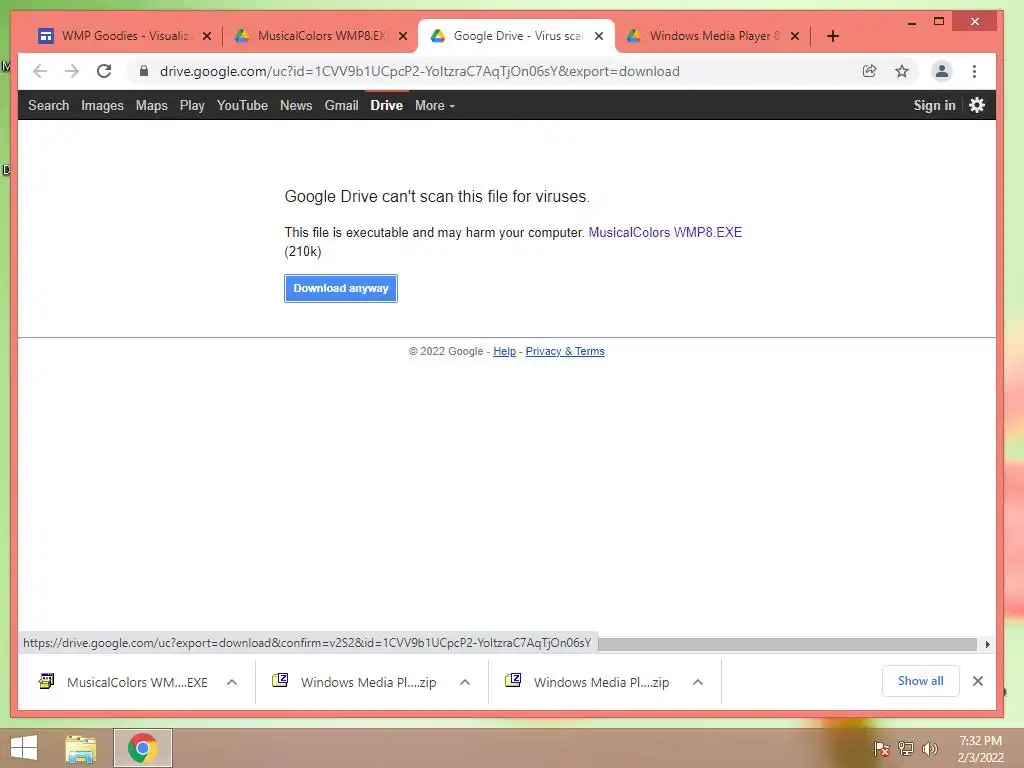The width and height of the screenshot is (1024, 768).
Task: Click Download anyway button
Action: coord(341,288)
